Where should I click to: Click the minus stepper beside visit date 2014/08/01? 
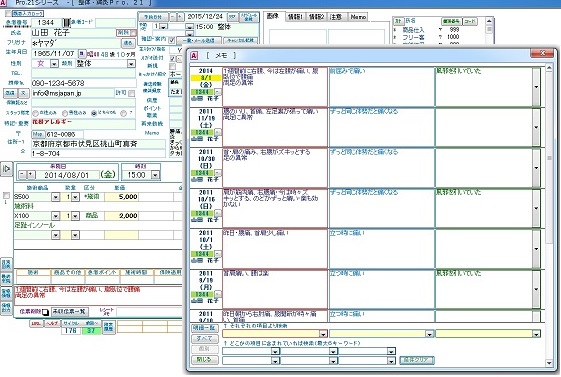23,175
